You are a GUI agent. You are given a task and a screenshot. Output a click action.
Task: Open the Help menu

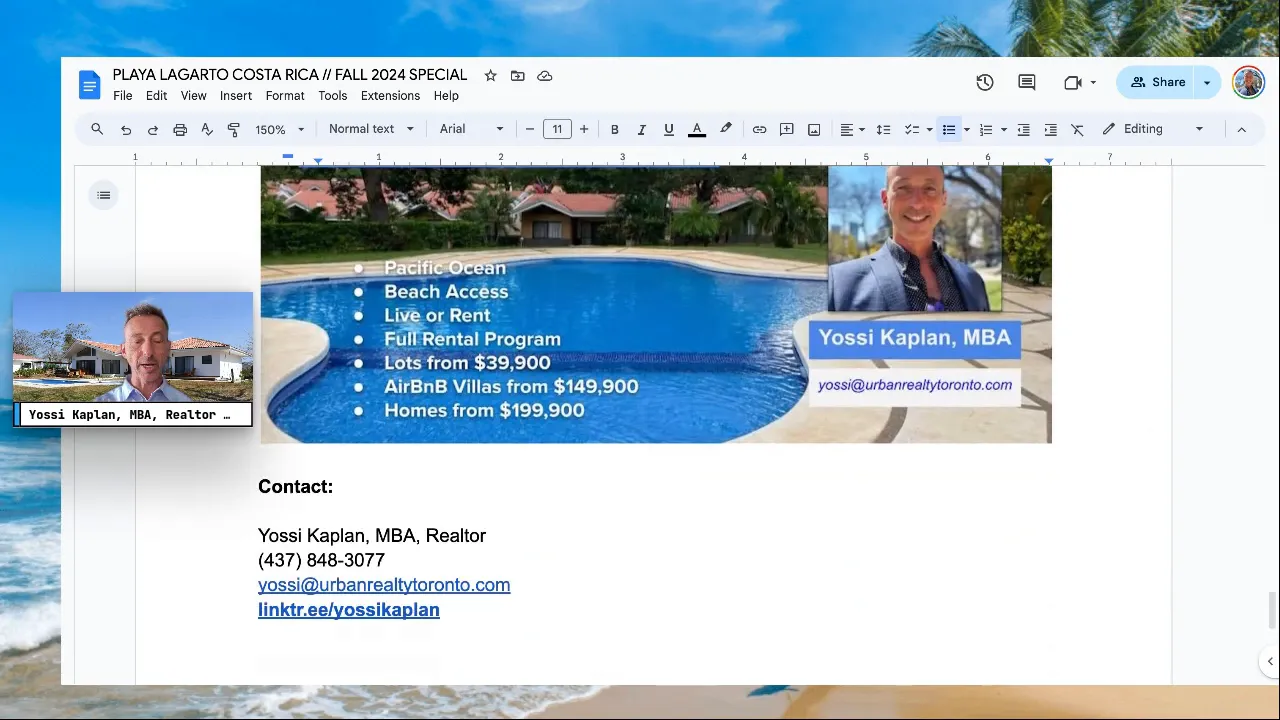pos(446,96)
